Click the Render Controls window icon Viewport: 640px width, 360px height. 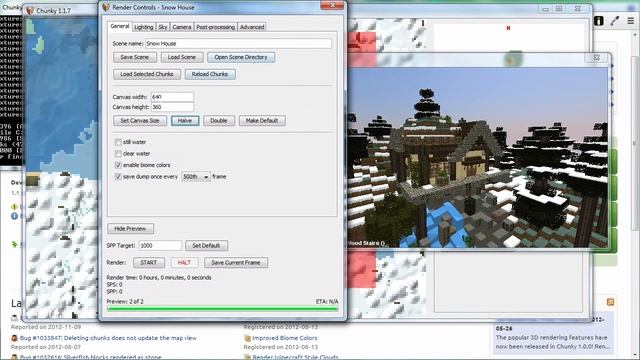click(106, 7)
